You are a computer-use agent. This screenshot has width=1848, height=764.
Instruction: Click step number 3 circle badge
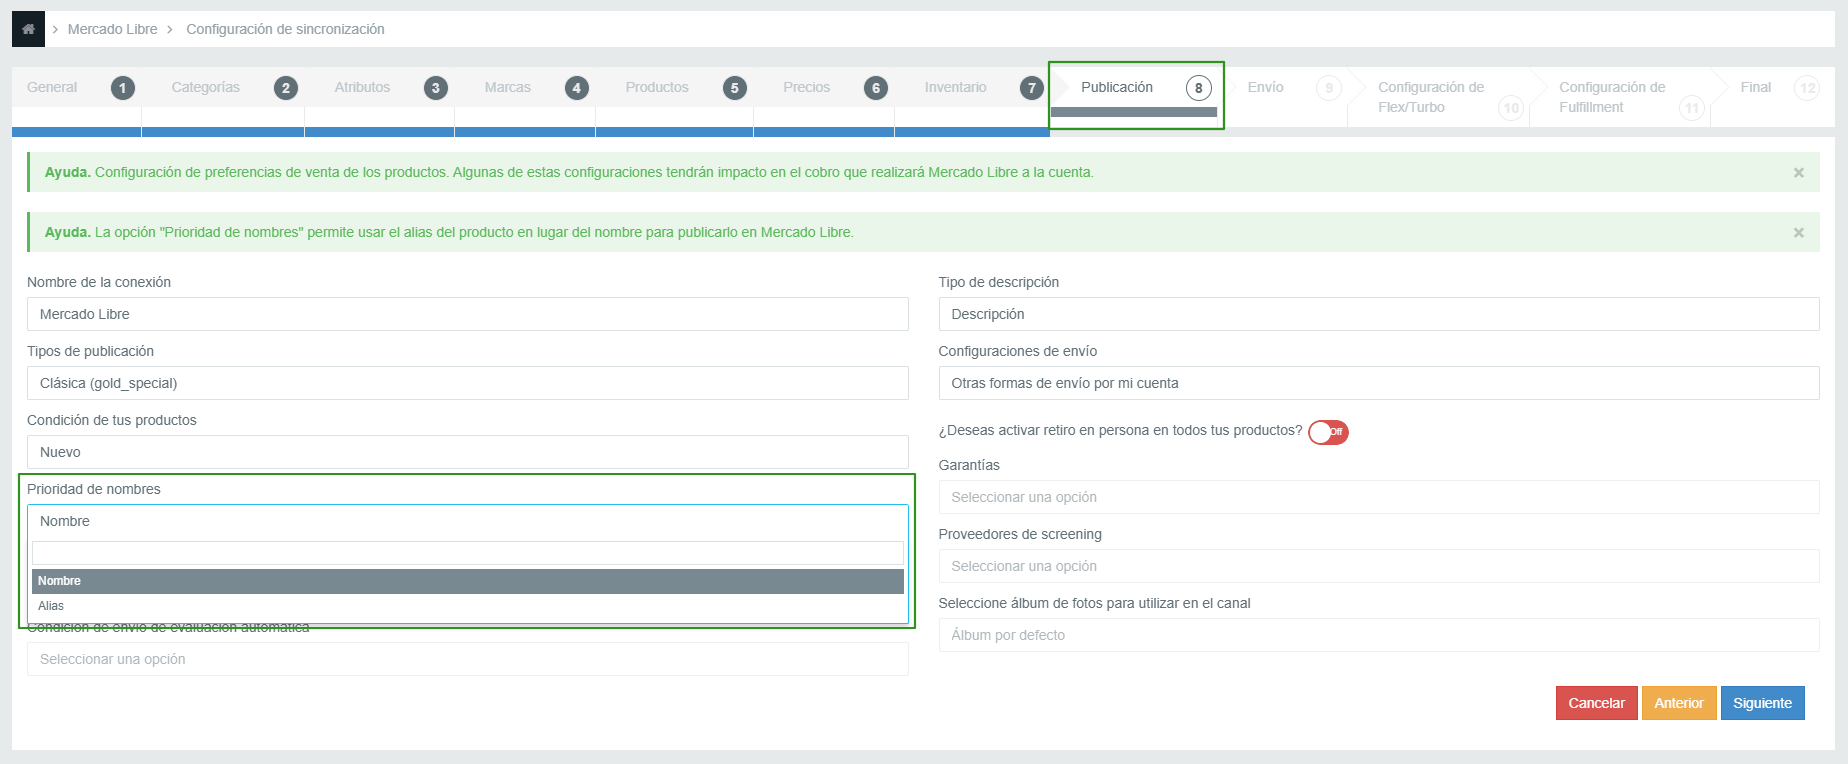[436, 88]
